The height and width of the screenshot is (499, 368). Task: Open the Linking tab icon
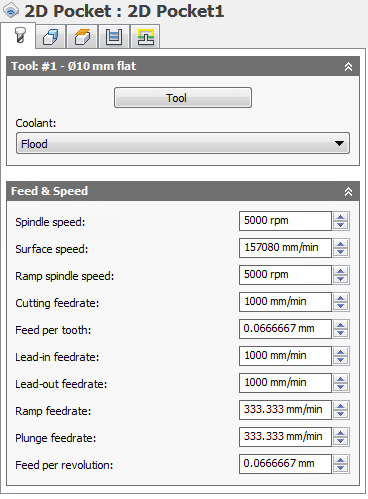pyautogui.click(x=145, y=37)
